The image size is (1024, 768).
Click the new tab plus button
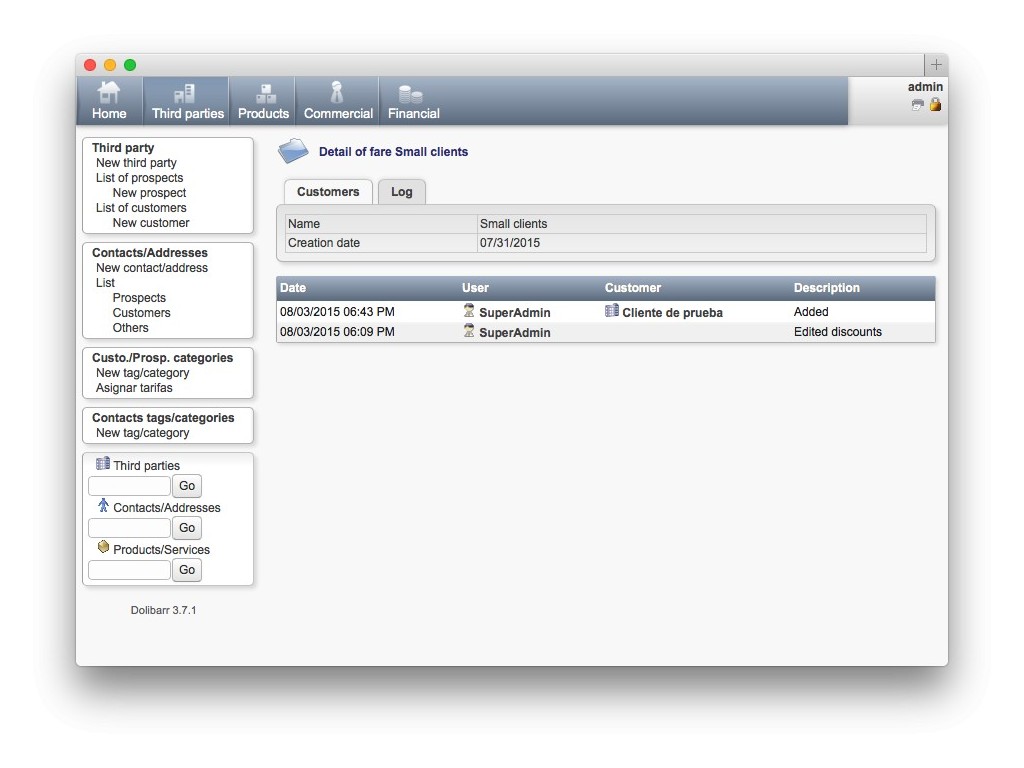click(x=936, y=65)
